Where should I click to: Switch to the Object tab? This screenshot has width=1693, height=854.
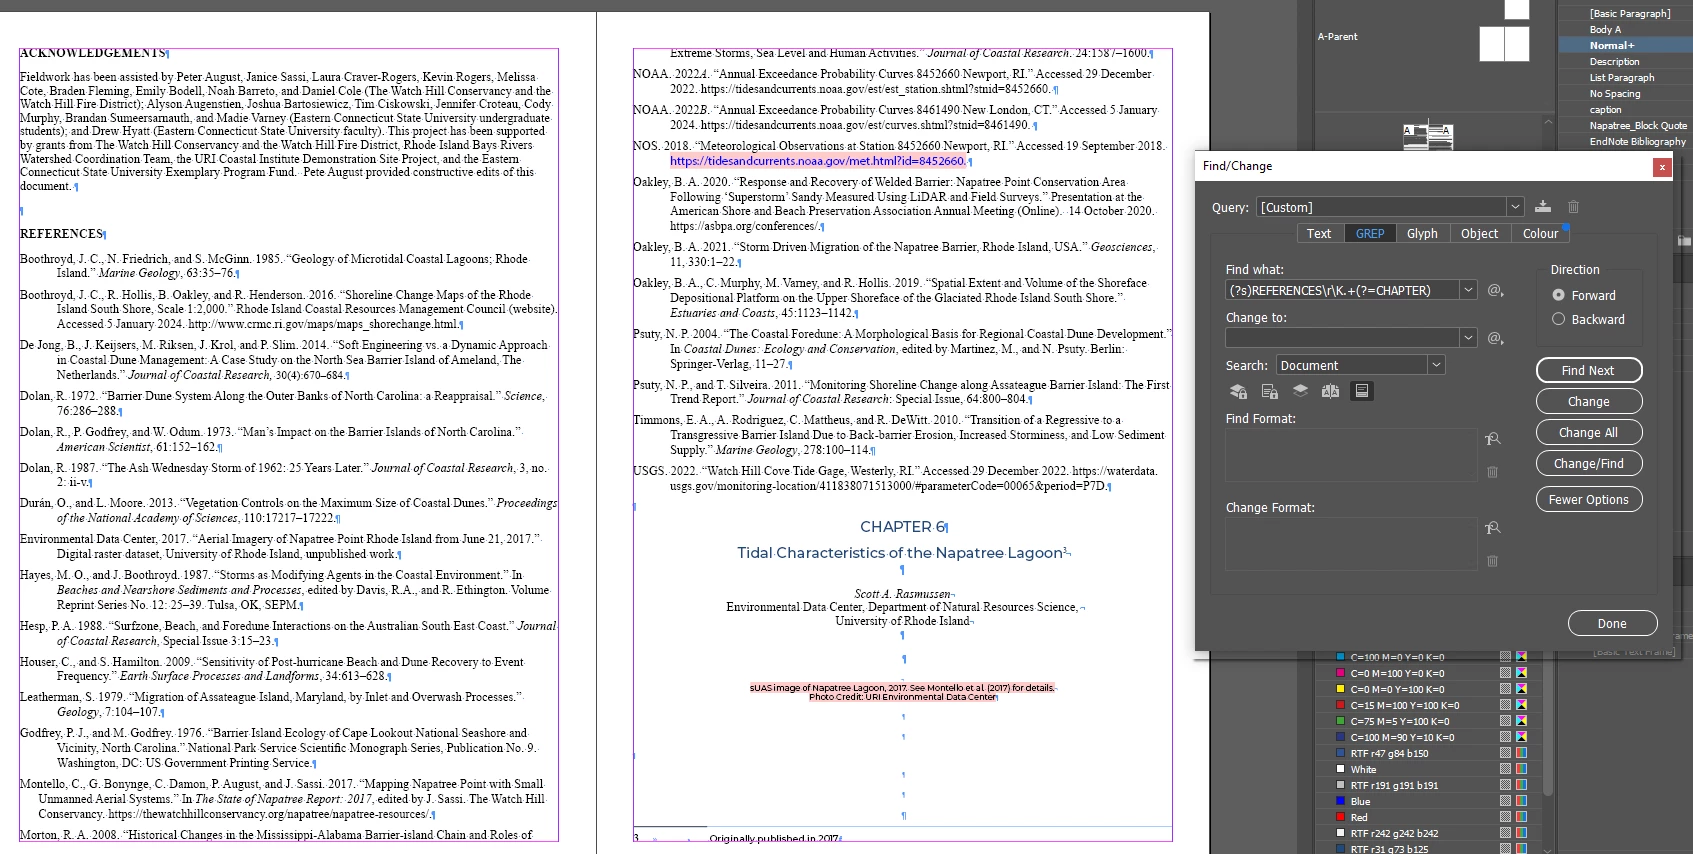click(x=1479, y=233)
